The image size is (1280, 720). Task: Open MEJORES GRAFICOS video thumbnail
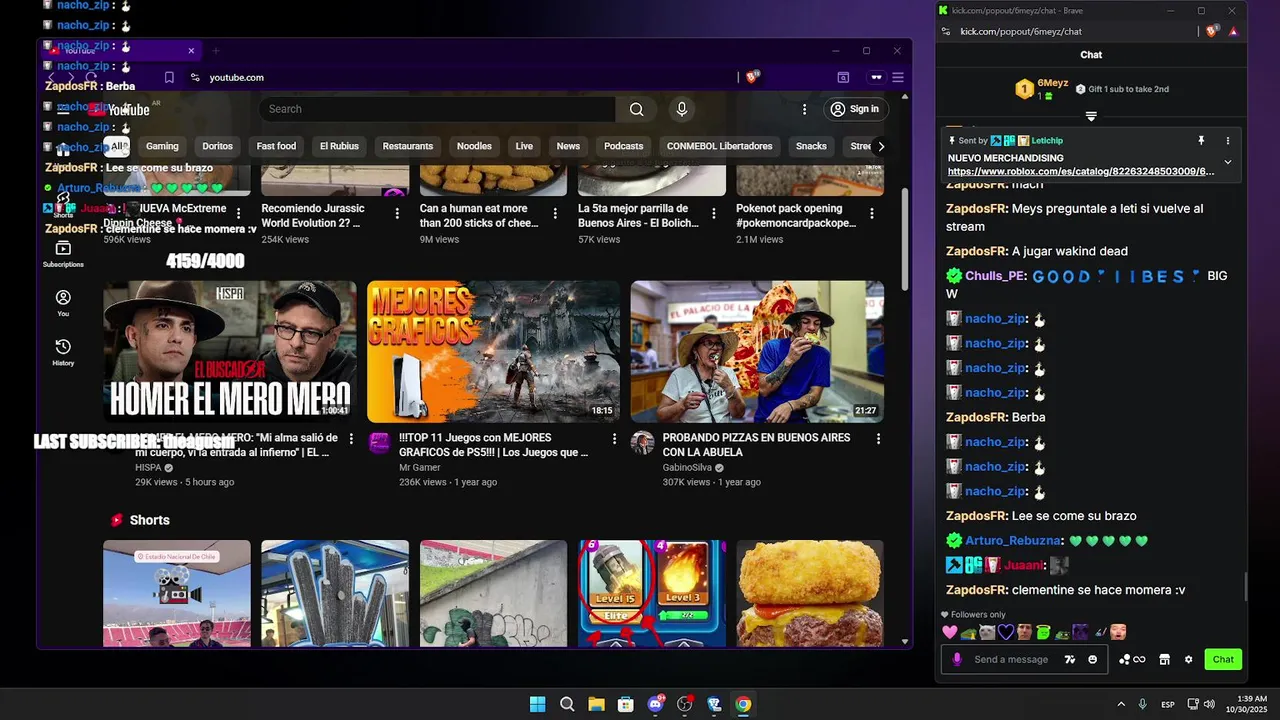(493, 351)
